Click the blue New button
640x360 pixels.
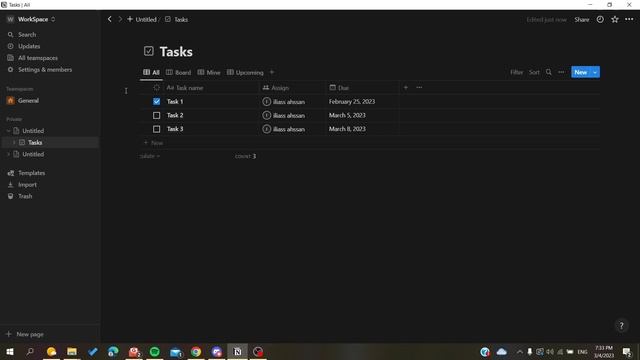[x=581, y=72]
